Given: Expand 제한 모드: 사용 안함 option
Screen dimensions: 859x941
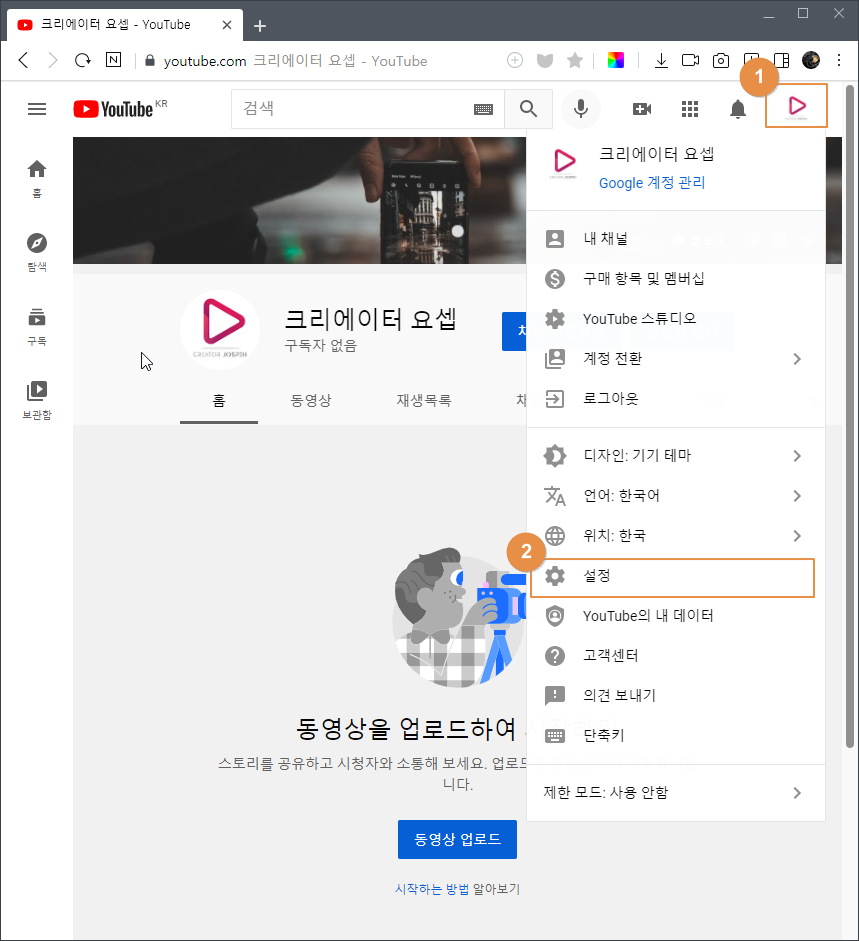Looking at the screenshot, I should click(676, 793).
